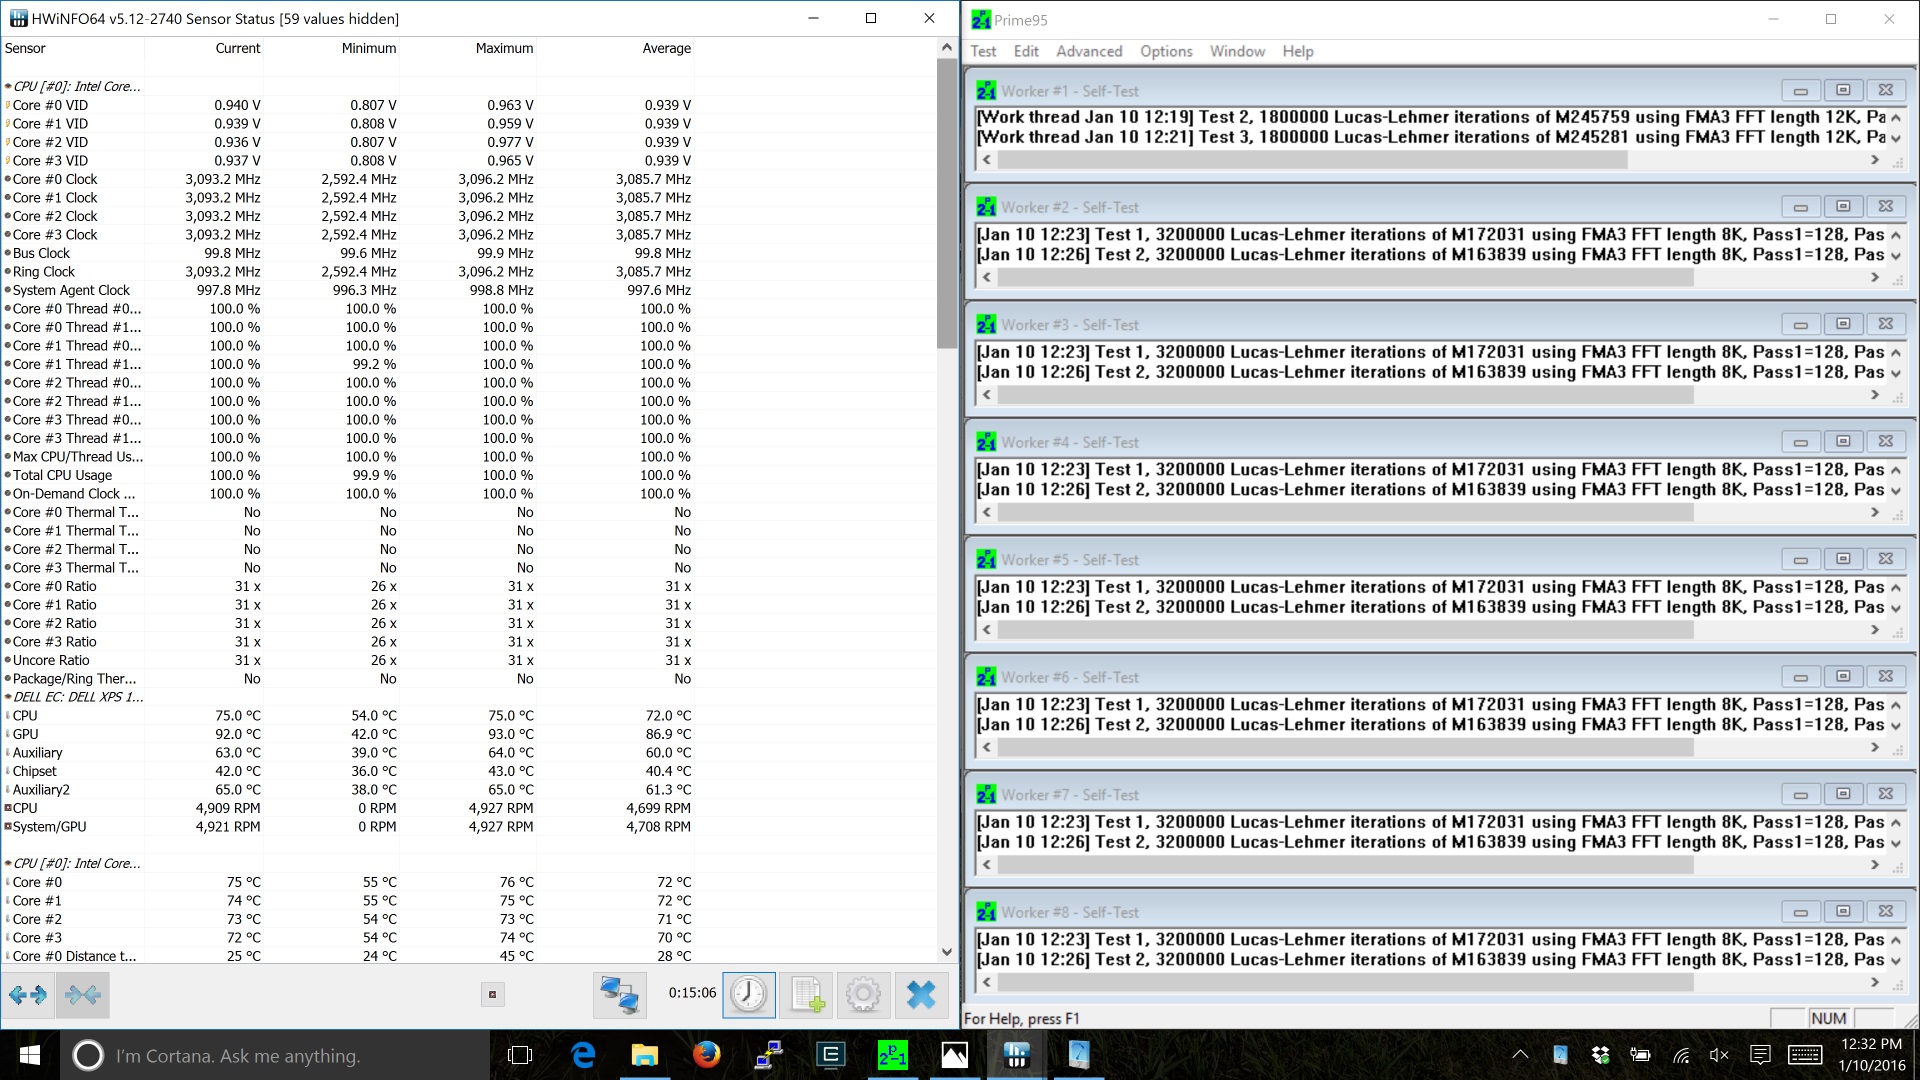Open the Advanced menu in Prime95
Image resolution: width=1920 pixels, height=1080 pixels.
[x=1089, y=51]
